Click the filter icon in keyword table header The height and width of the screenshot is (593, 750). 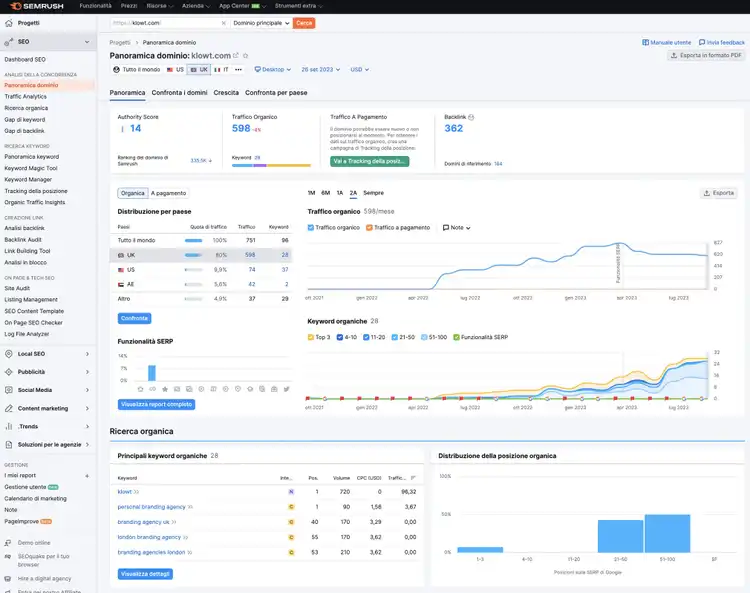(x=413, y=478)
